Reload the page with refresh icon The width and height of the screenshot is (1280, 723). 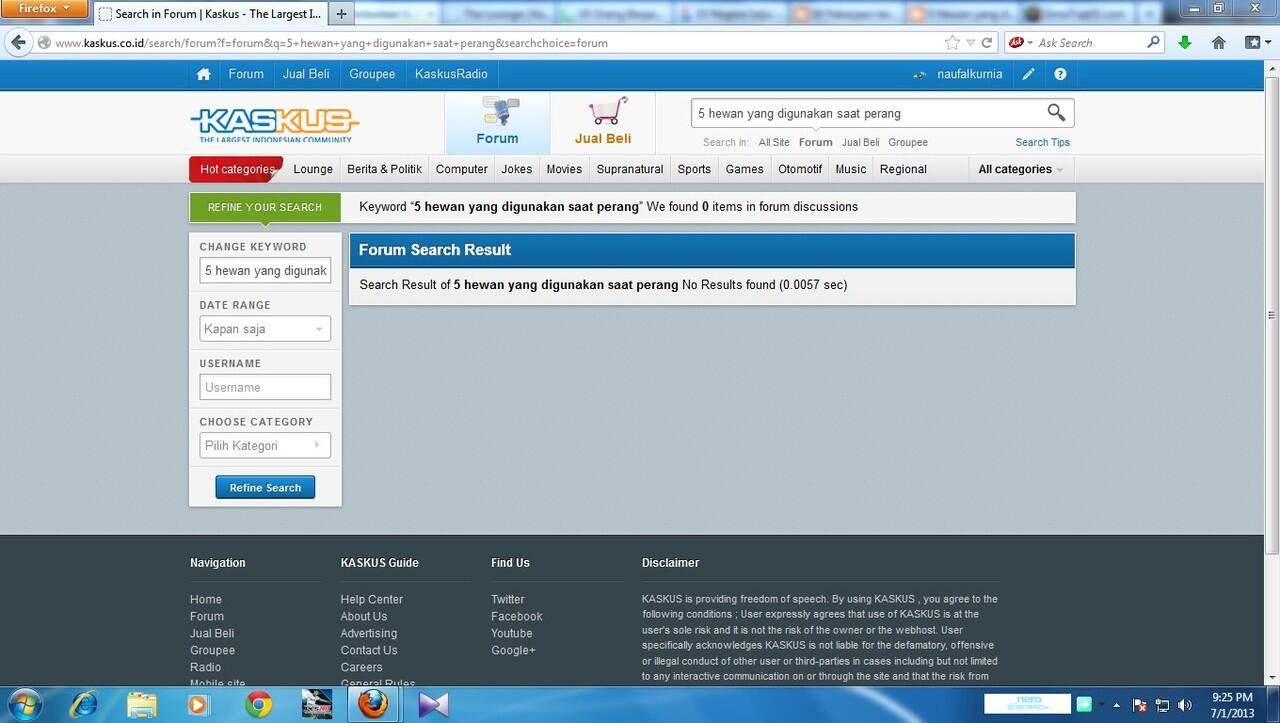coord(987,43)
